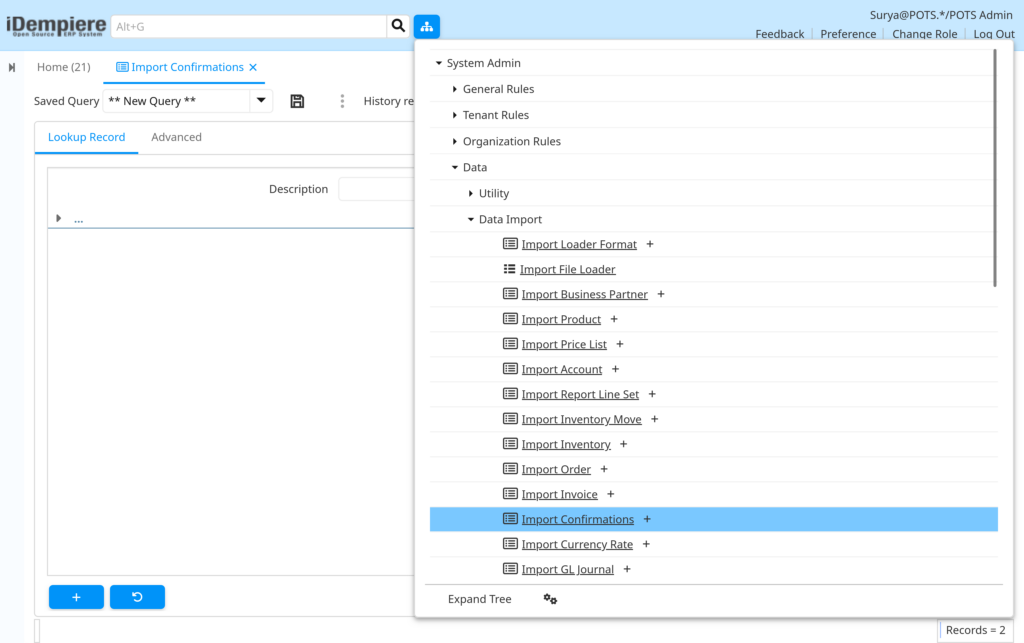Open the Import Order link
The width and height of the screenshot is (1024, 643).
pyautogui.click(x=556, y=469)
